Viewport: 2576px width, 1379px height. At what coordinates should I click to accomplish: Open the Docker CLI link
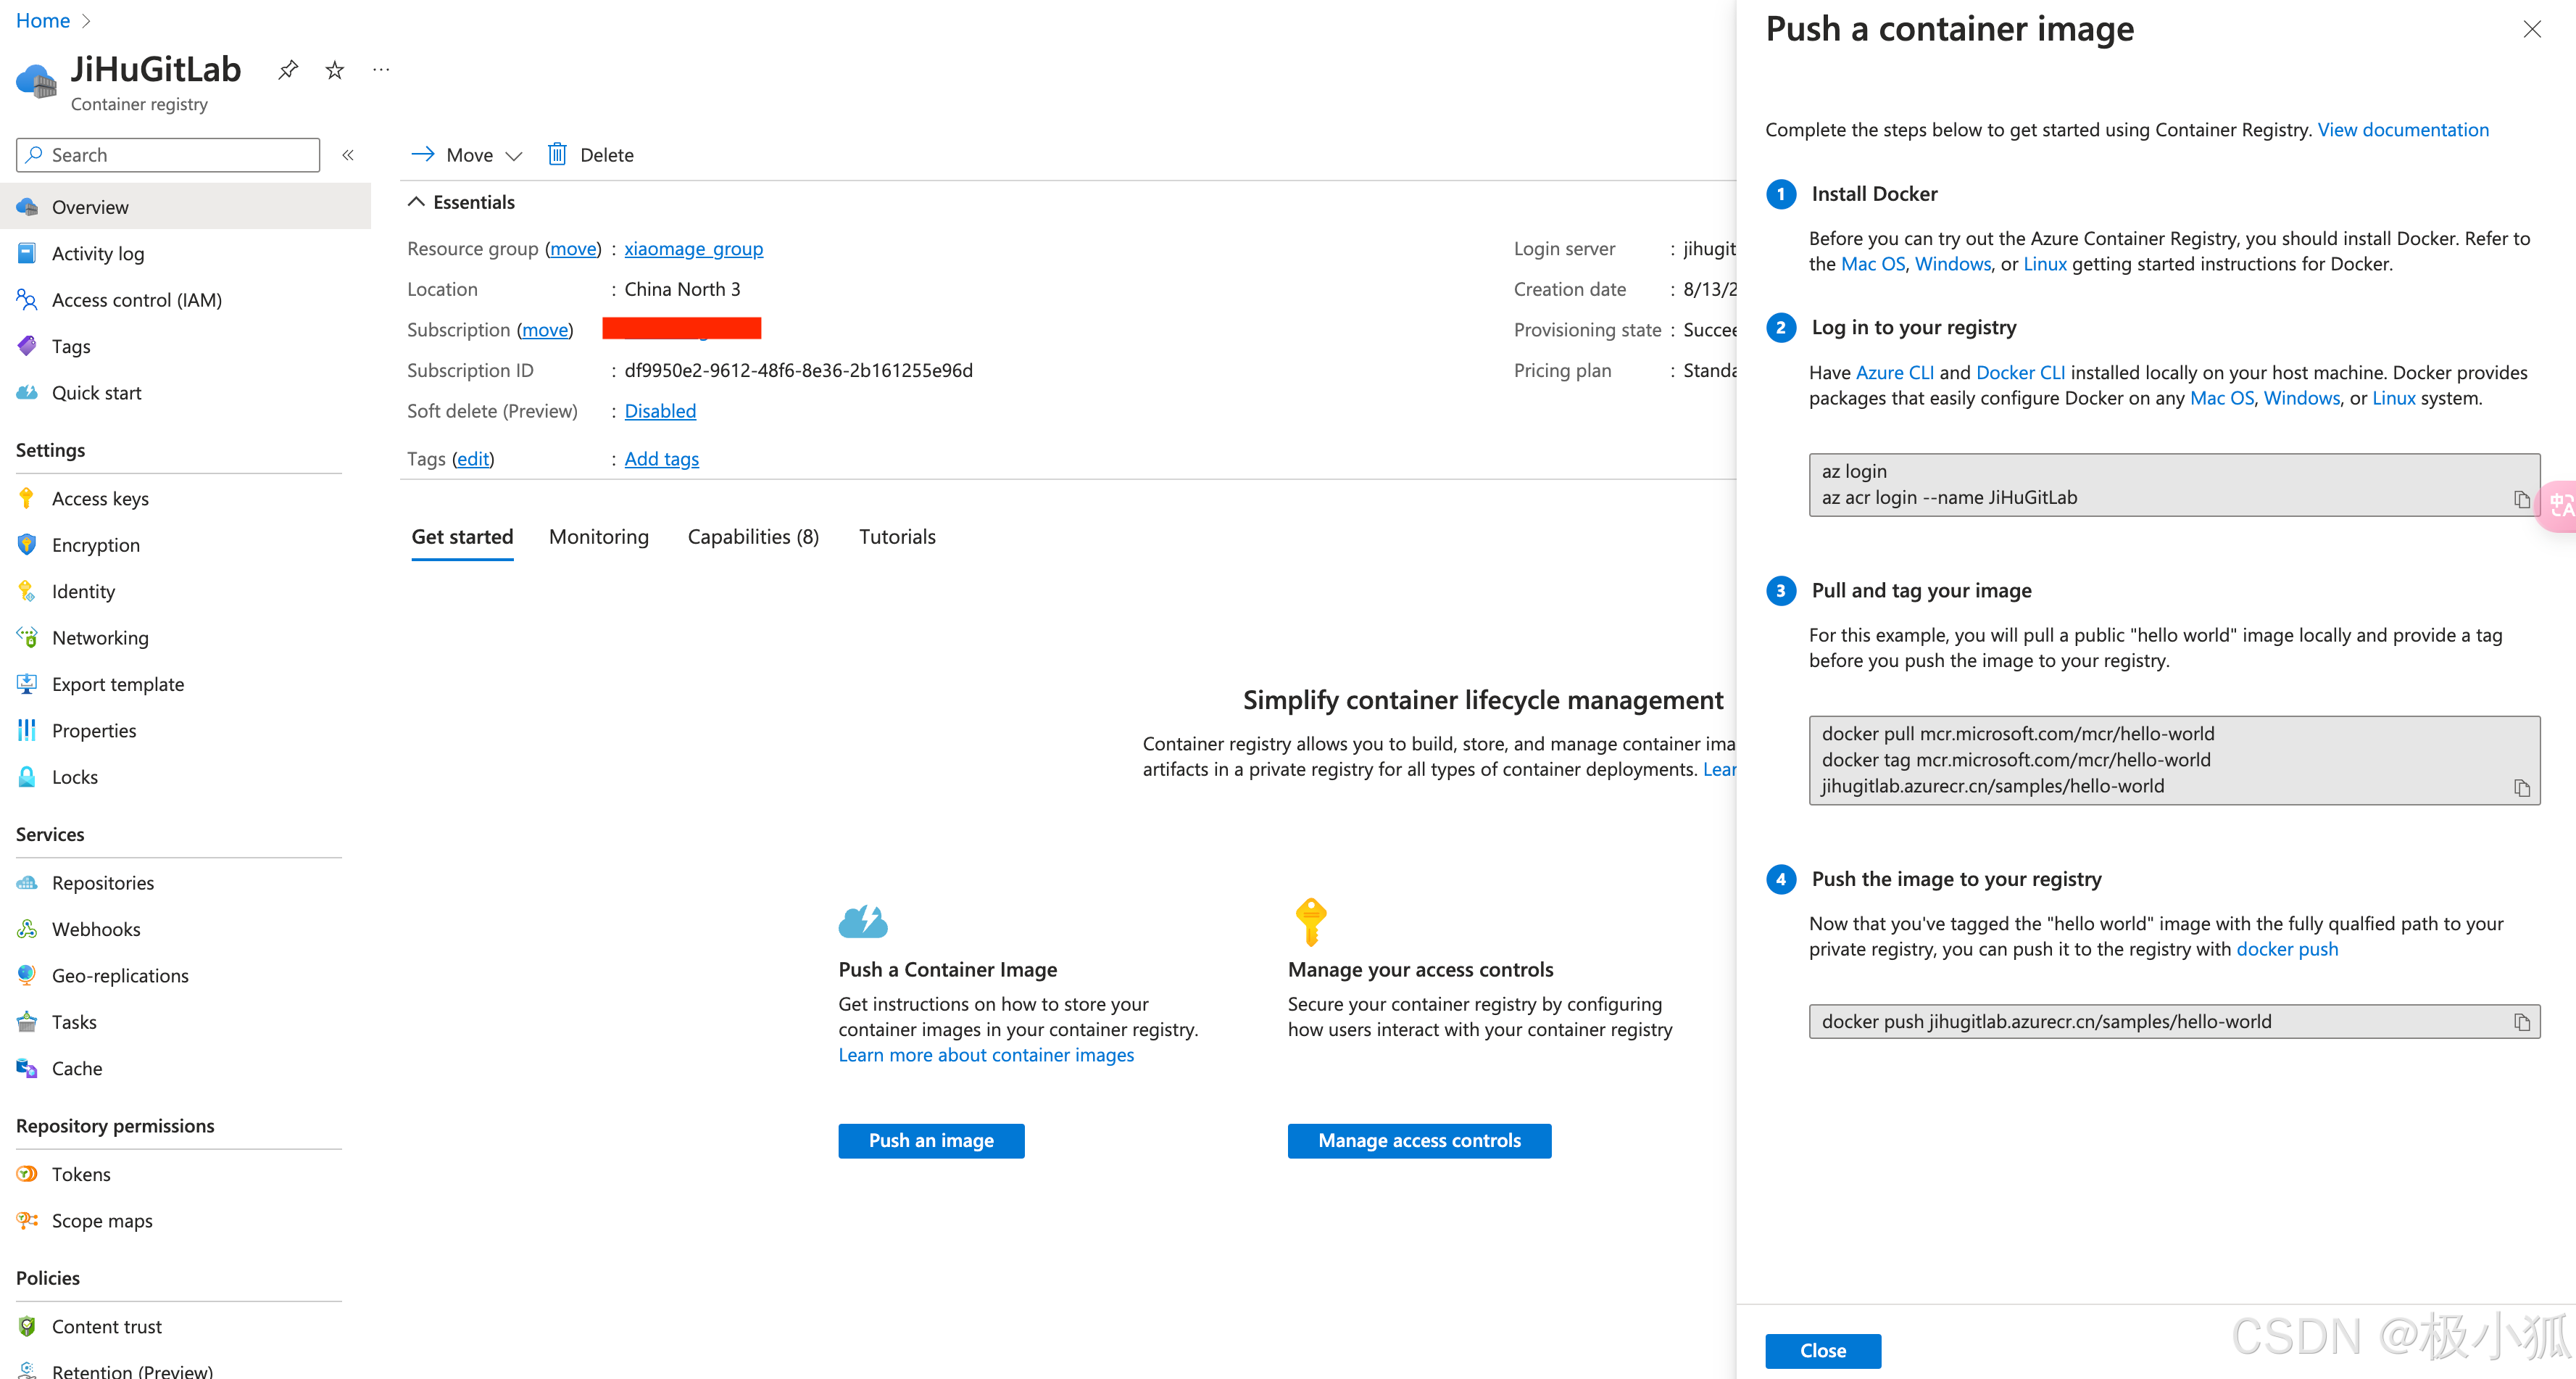tap(2020, 373)
